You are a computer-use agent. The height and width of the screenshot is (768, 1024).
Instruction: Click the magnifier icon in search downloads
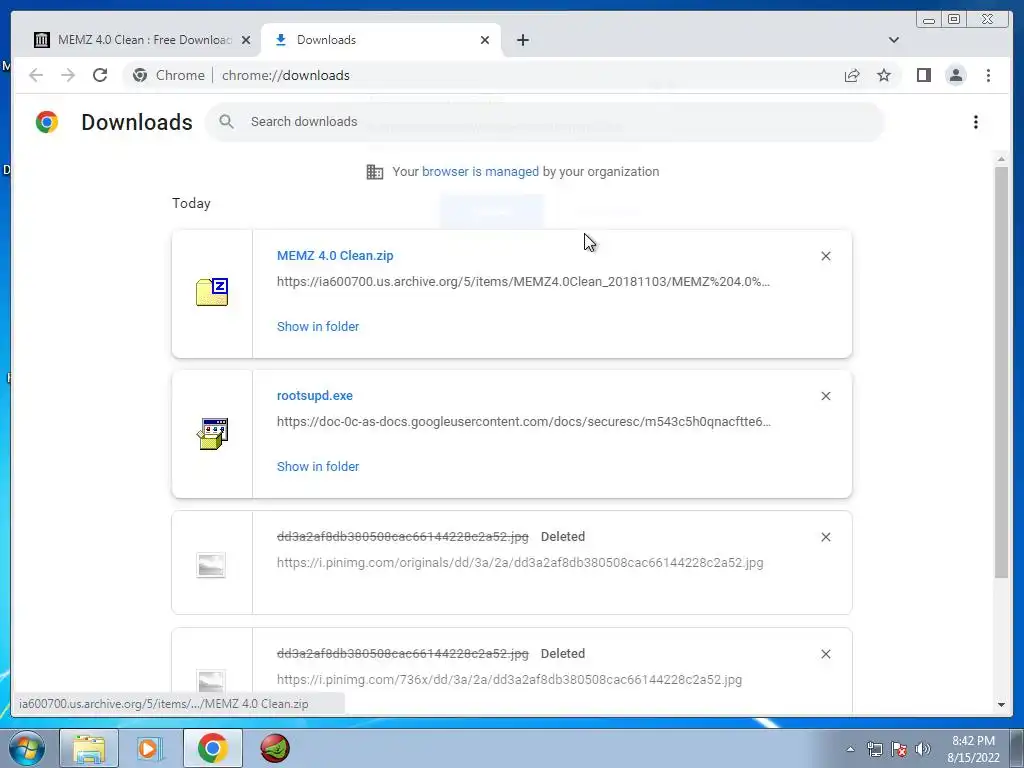click(227, 121)
